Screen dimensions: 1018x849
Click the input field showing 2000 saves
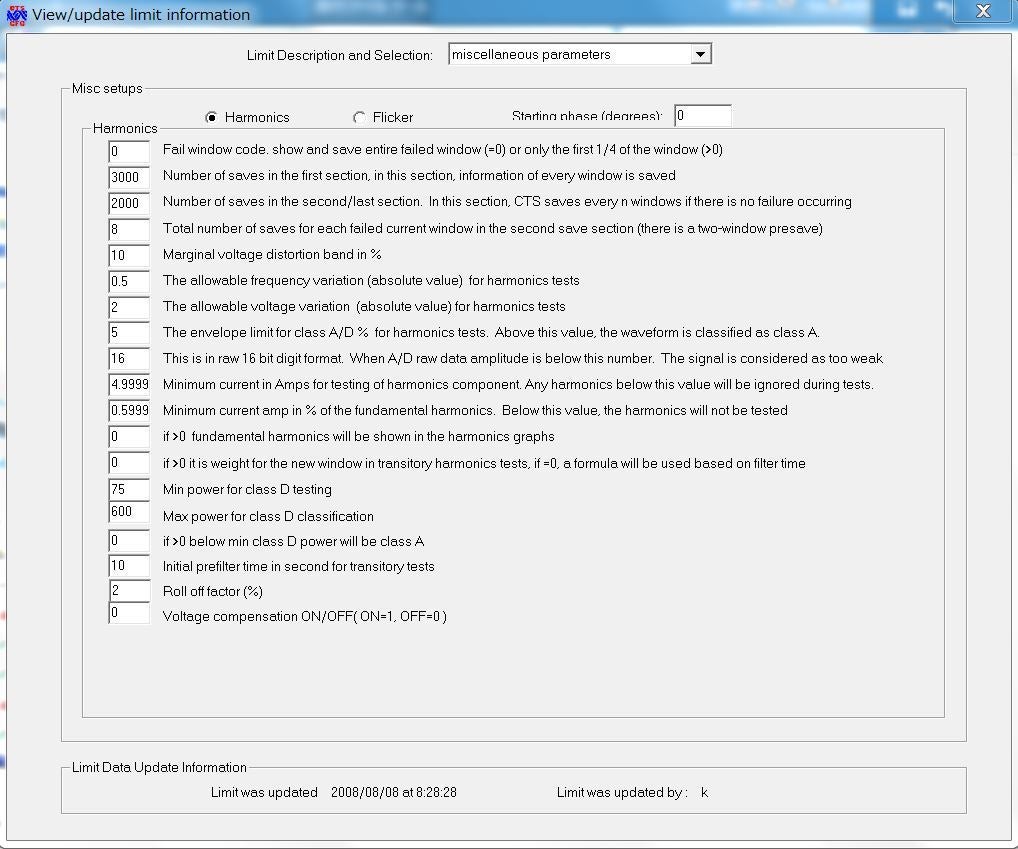129,203
